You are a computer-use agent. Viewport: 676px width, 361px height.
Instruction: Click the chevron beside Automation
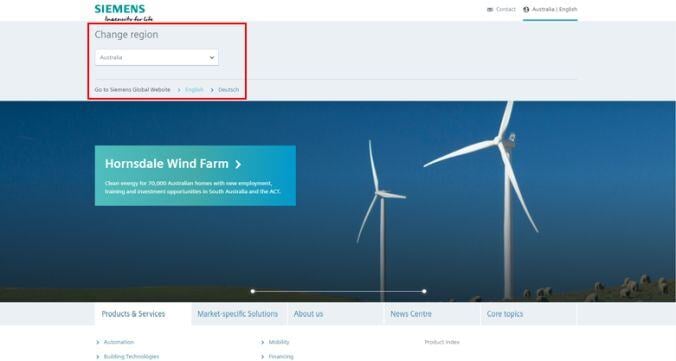pos(98,342)
